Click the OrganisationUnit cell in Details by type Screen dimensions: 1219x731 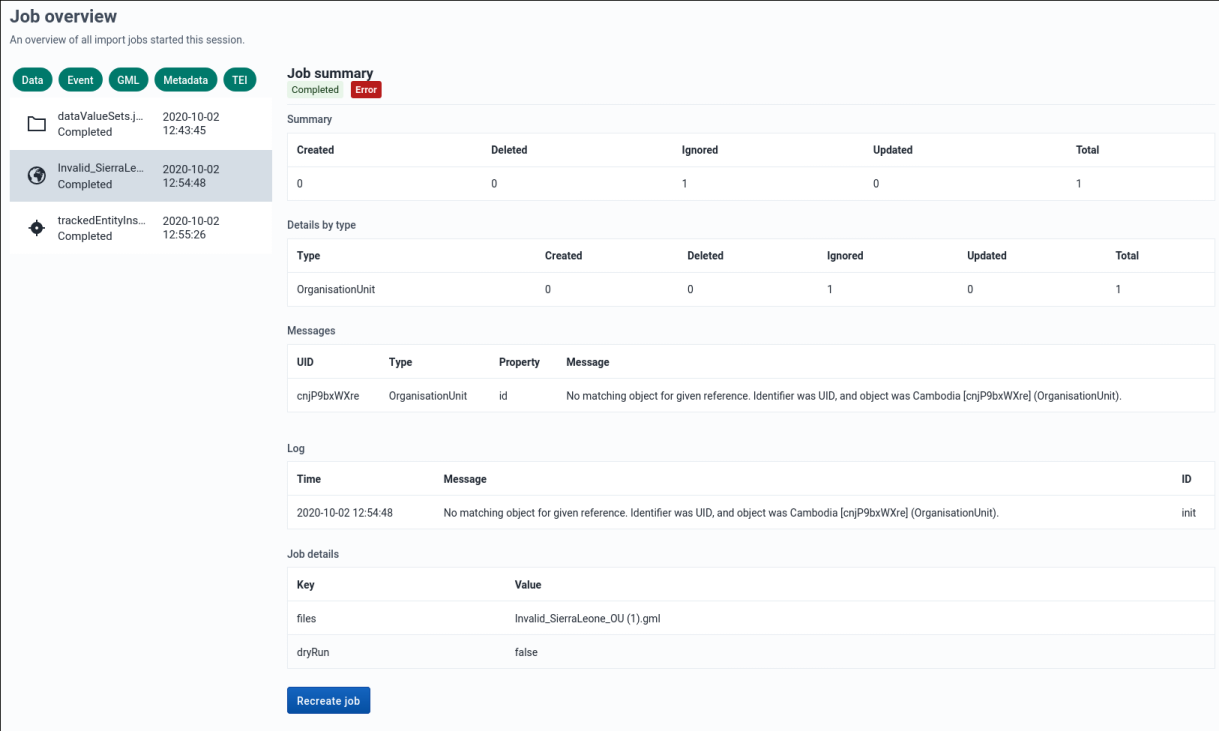336,289
